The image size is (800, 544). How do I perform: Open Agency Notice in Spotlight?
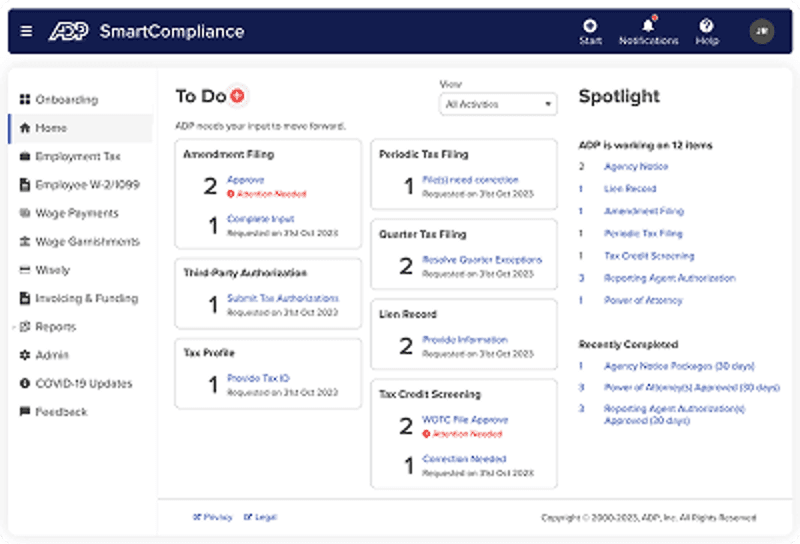(636, 166)
